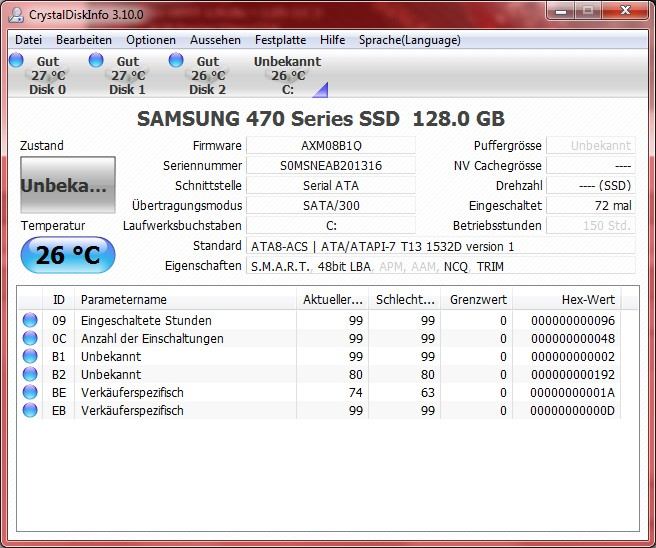This screenshot has height=548, width=656.
Task: Click hex value 00000000001A
Action: point(572,392)
